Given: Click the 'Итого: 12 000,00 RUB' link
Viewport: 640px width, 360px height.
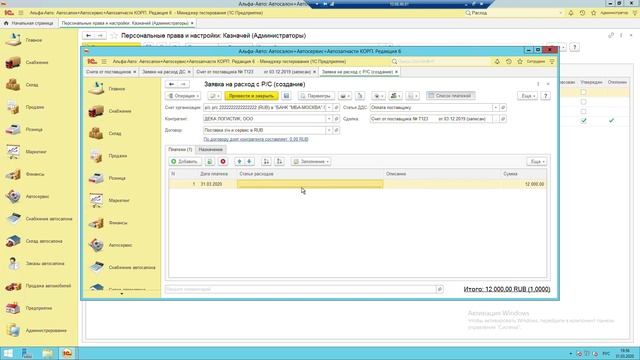Looking at the screenshot, I should 507,289.
